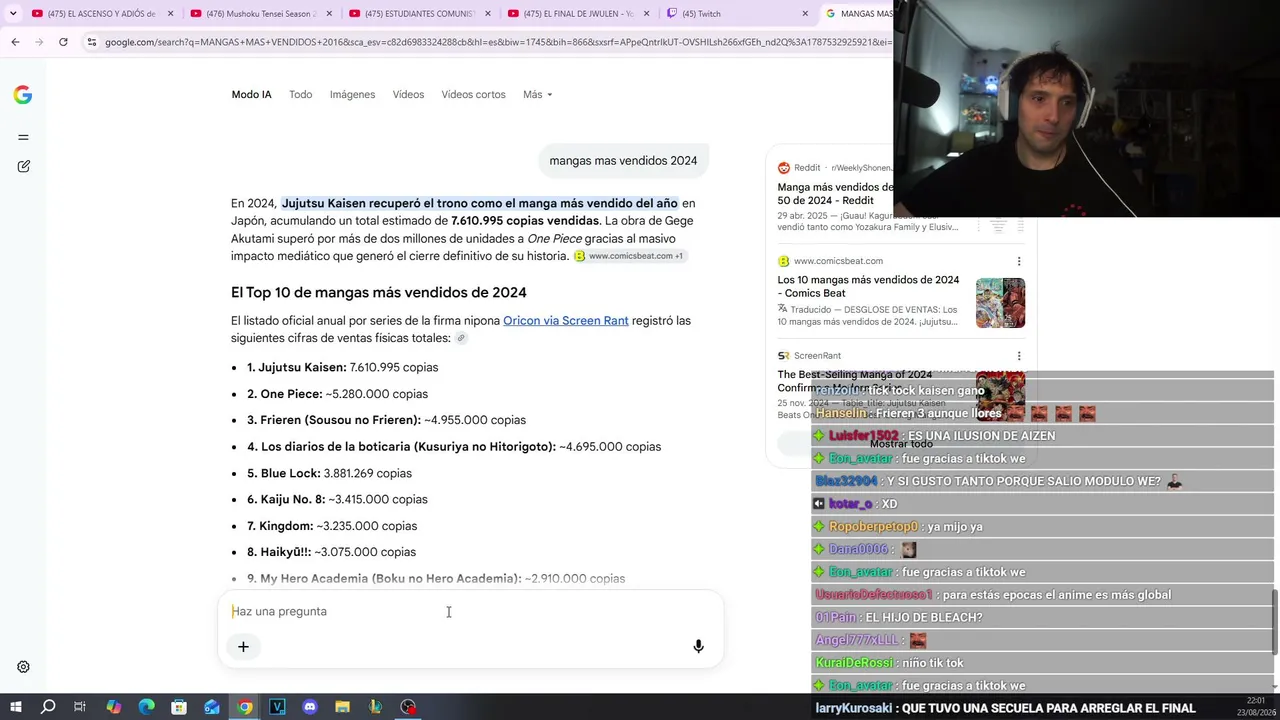Screen dimensions: 1280x720
Task: Reload the current page
Action: click(63, 42)
